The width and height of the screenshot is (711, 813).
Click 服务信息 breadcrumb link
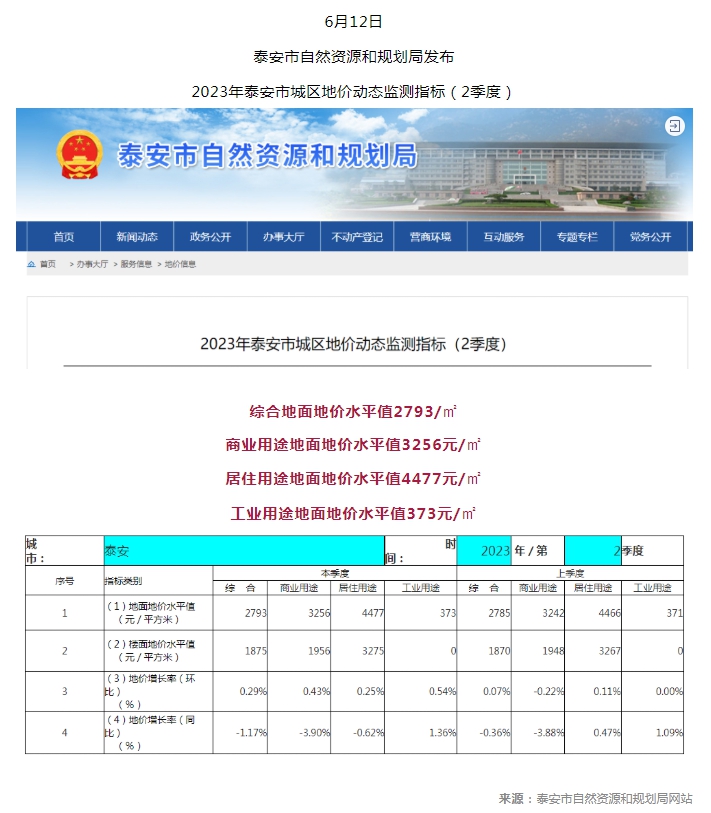136,264
